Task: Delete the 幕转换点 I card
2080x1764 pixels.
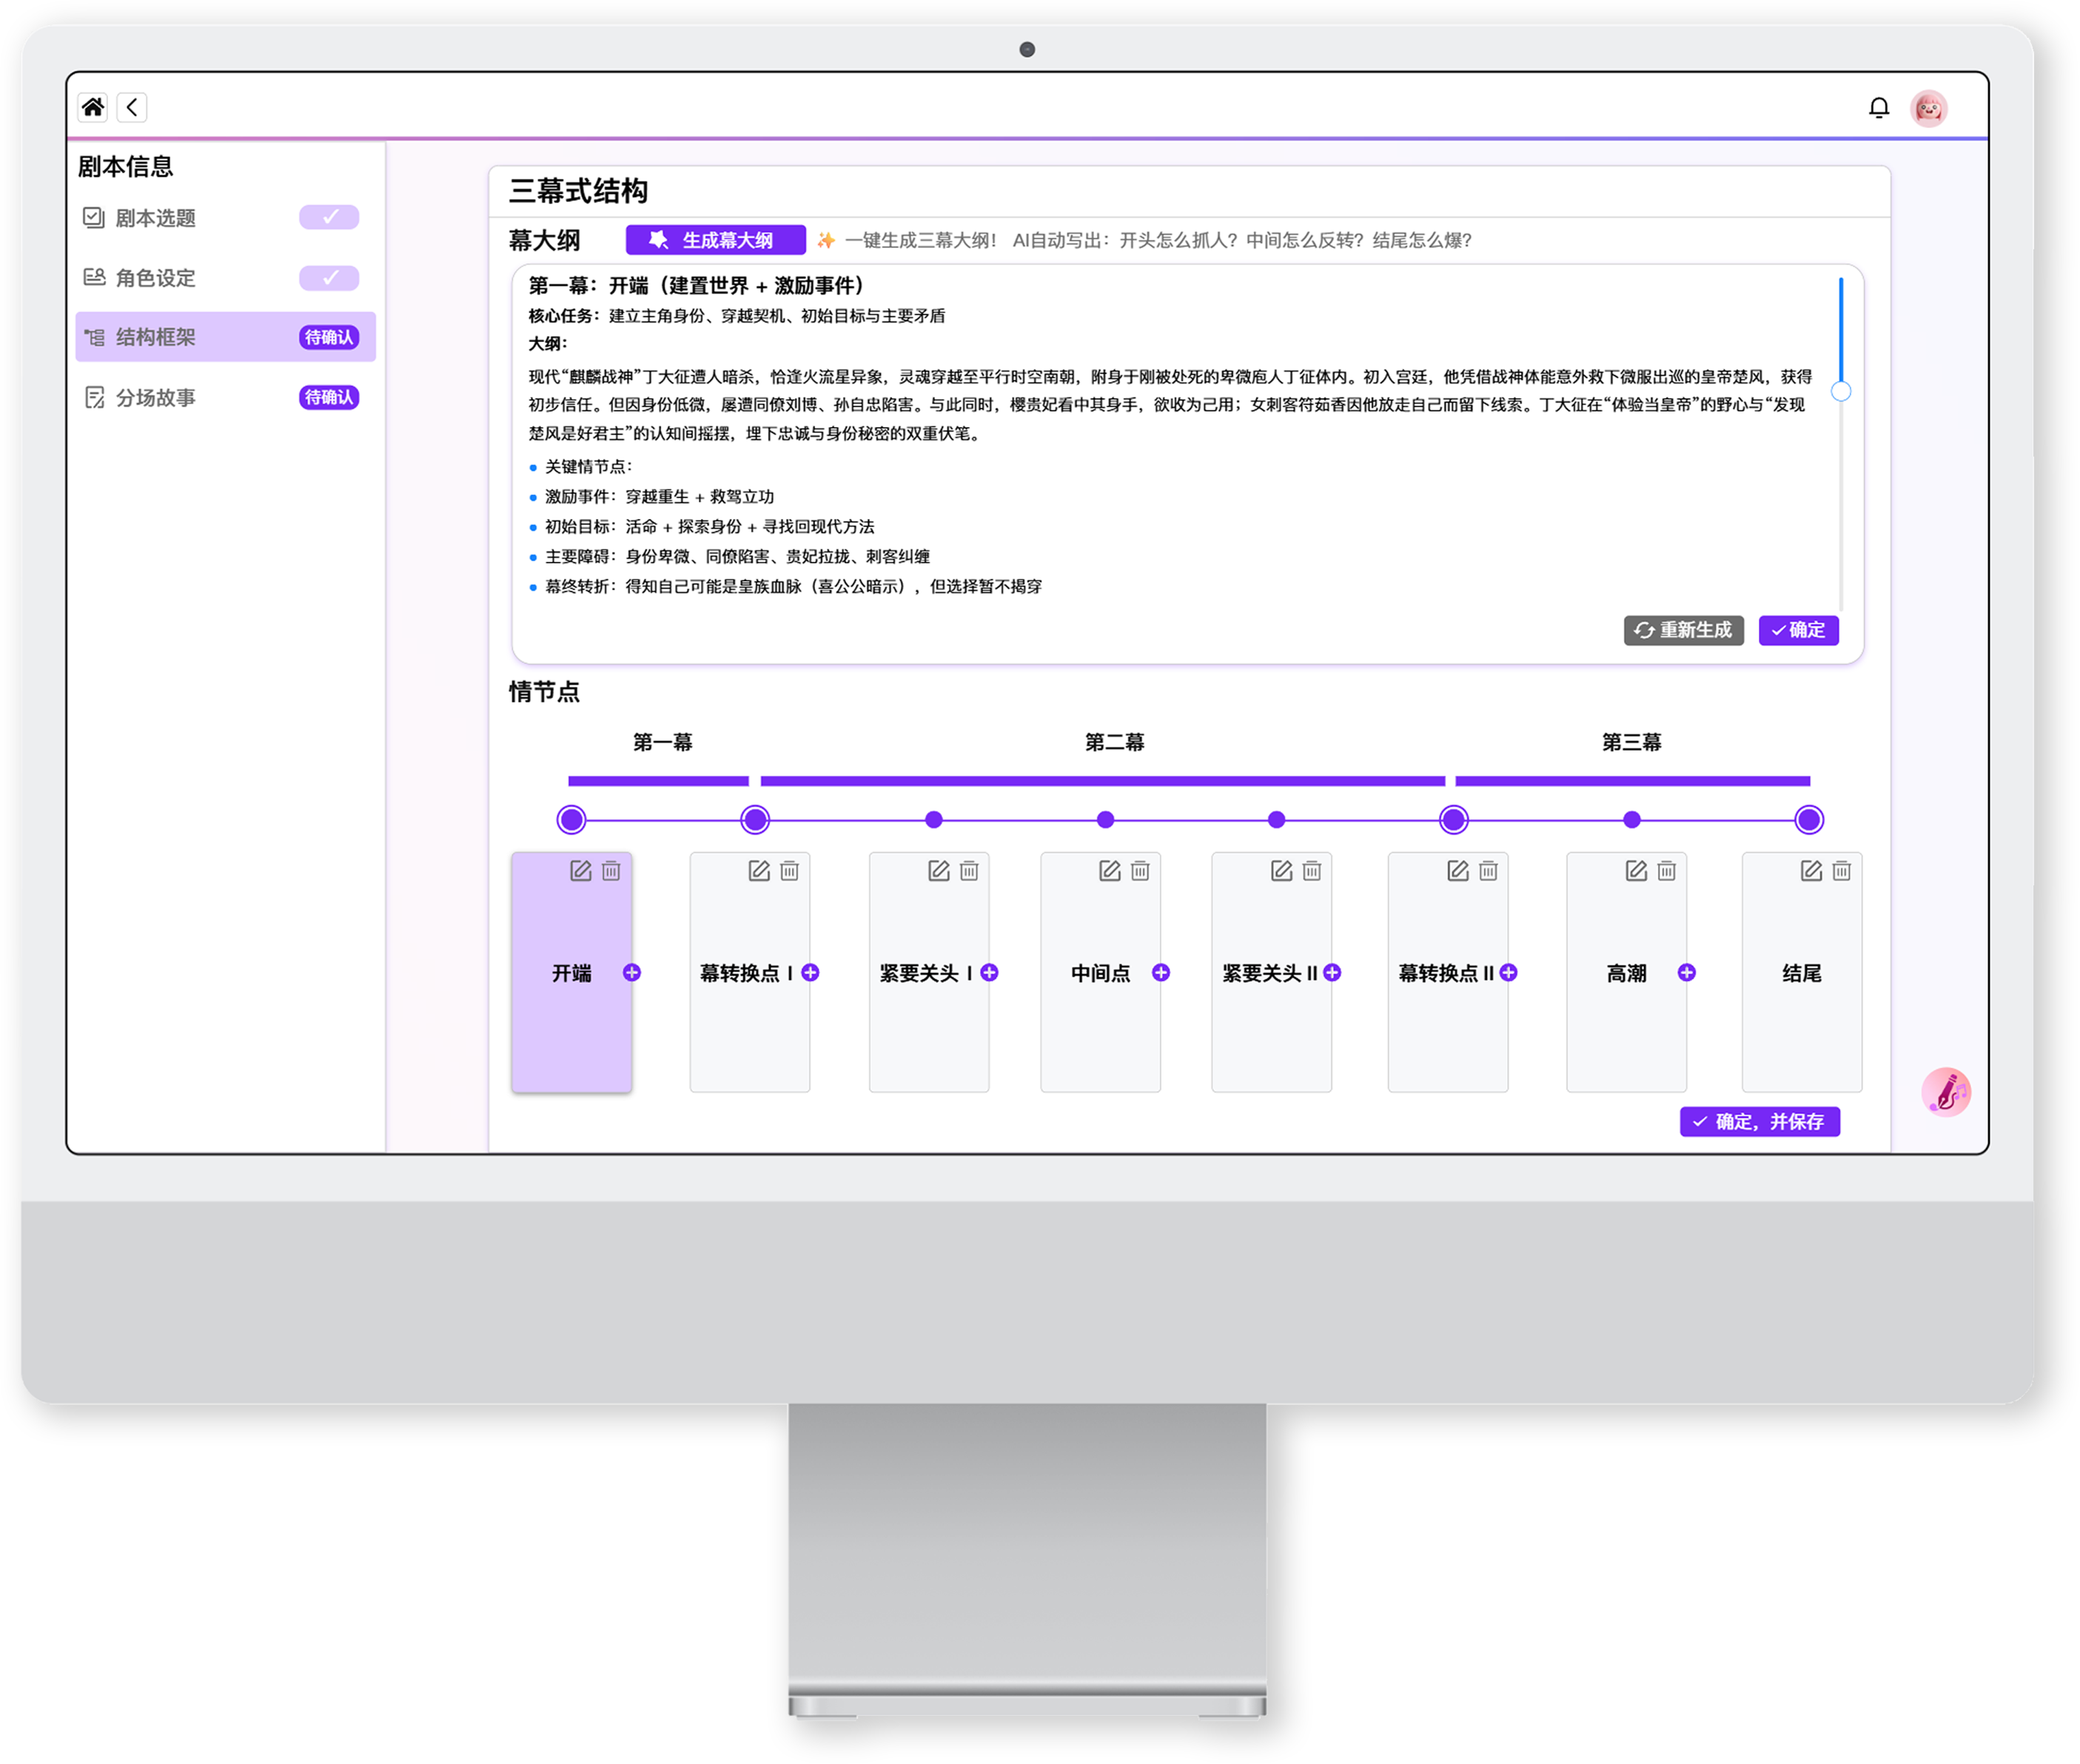Action: [789, 871]
